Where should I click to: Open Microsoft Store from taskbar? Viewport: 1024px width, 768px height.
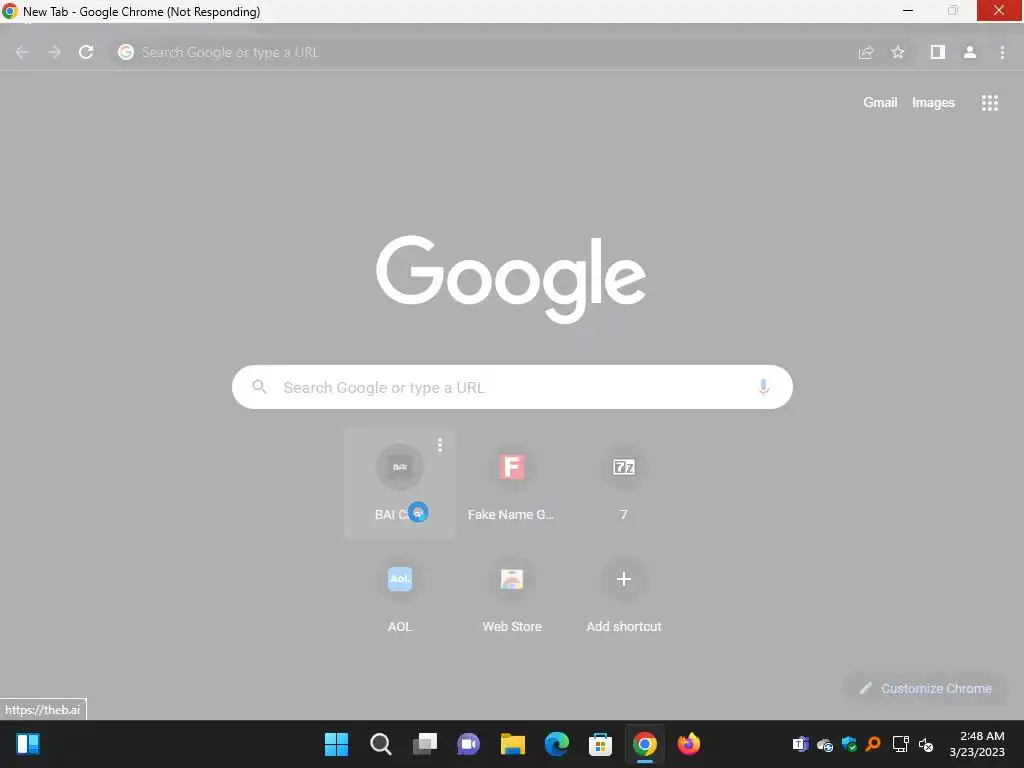click(x=600, y=744)
